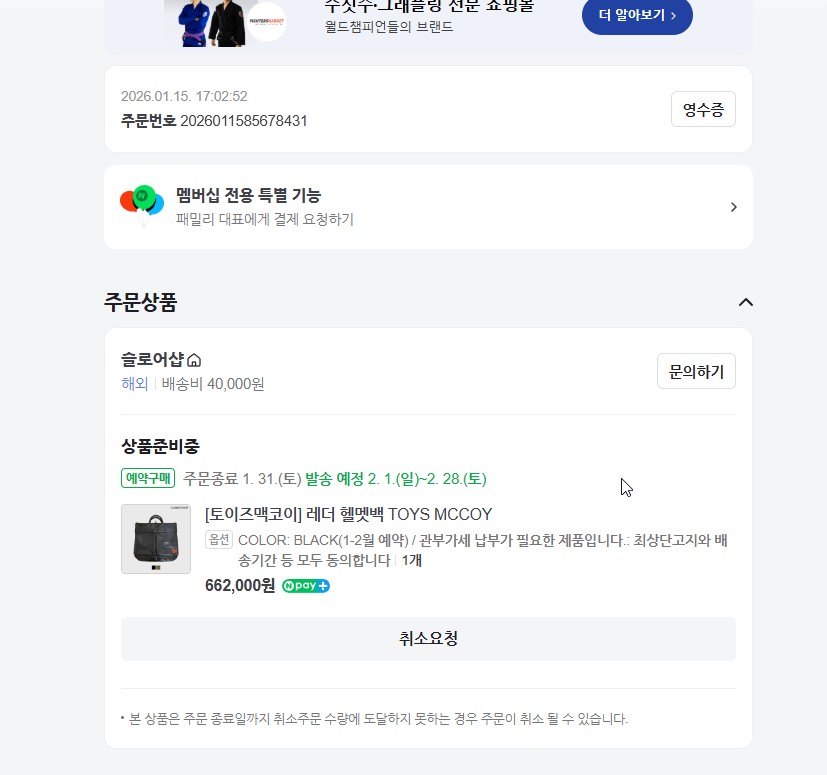Request cancellation with 취소요청 button
The height and width of the screenshot is (775, 827).
(x=428, y=639)
